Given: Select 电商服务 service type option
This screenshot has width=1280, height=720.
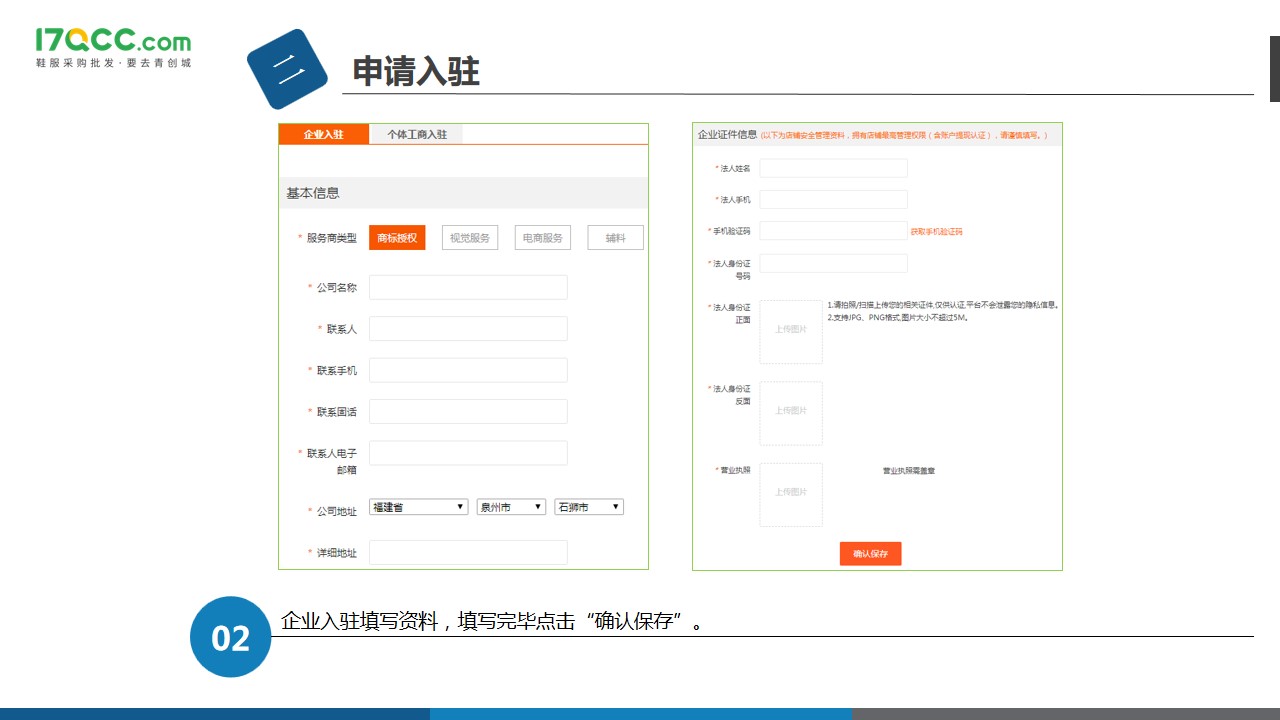Looking at the screenshot, I should (x=543, y=238).
